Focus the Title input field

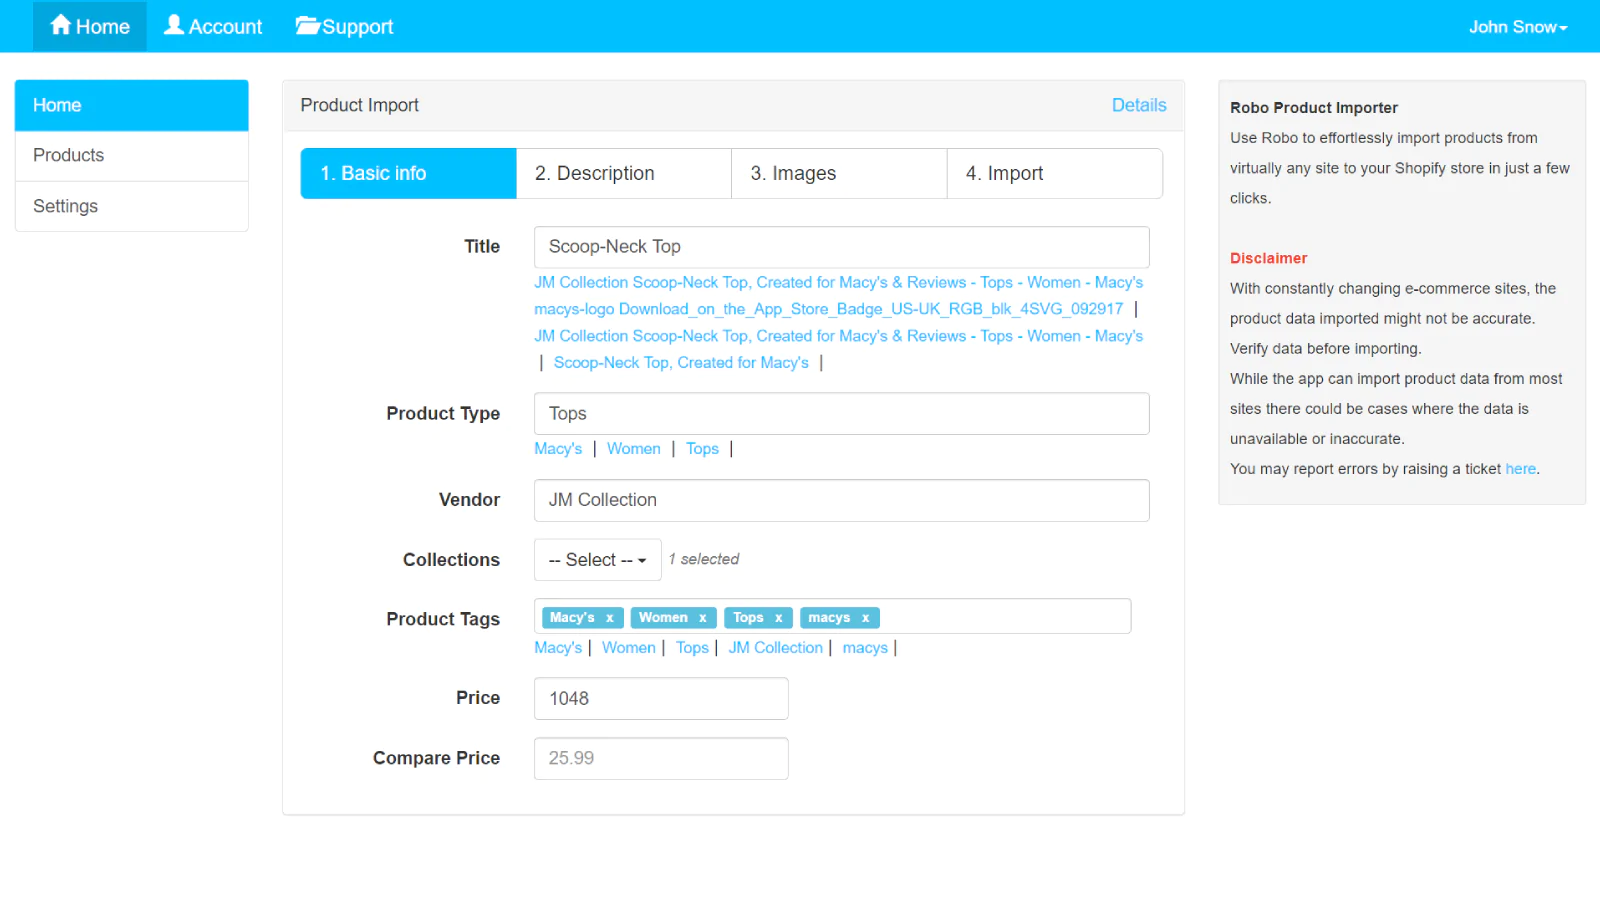click(x=842, y=247)
